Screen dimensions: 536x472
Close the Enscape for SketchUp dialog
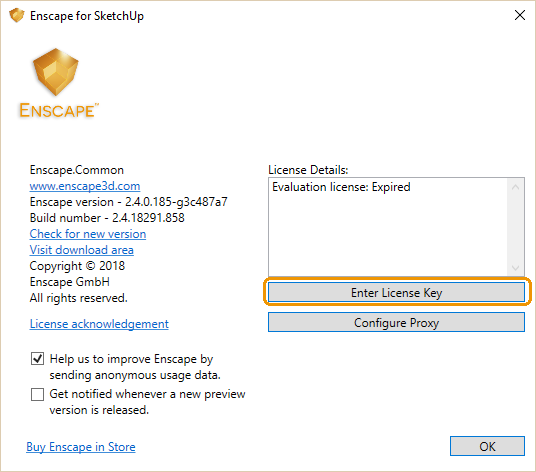point(520,15)
